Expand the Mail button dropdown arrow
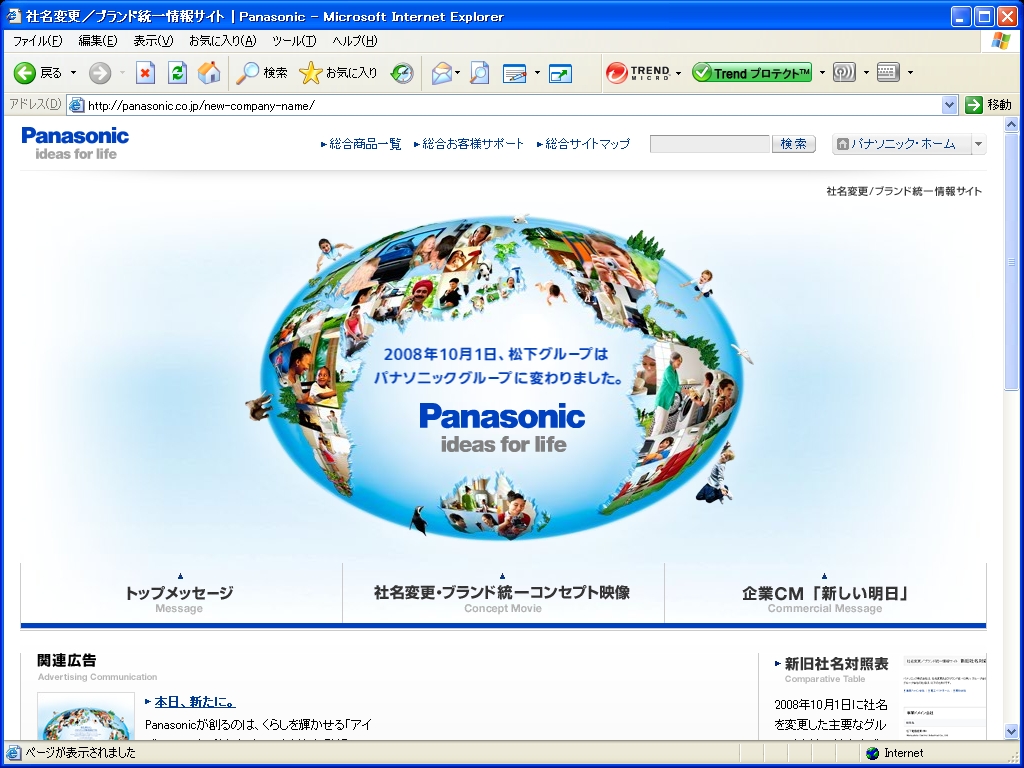The height and width of the screenshot is (768, 1024). tap(458, 72)
